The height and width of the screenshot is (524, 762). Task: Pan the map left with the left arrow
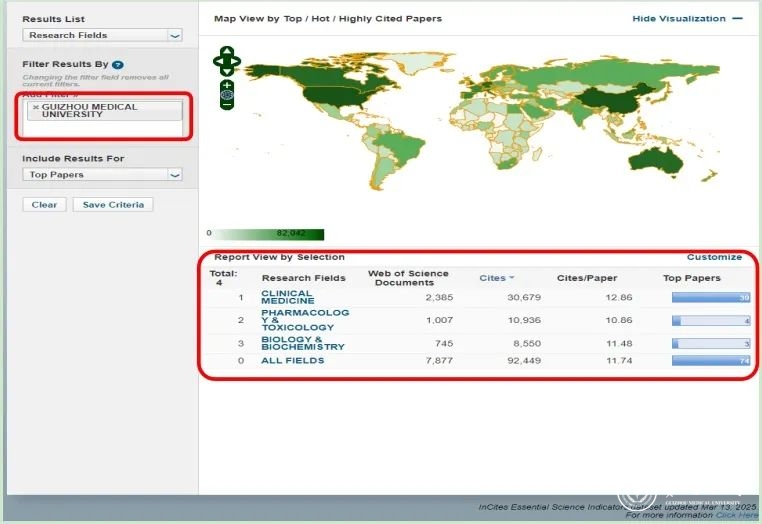[218, 61]
